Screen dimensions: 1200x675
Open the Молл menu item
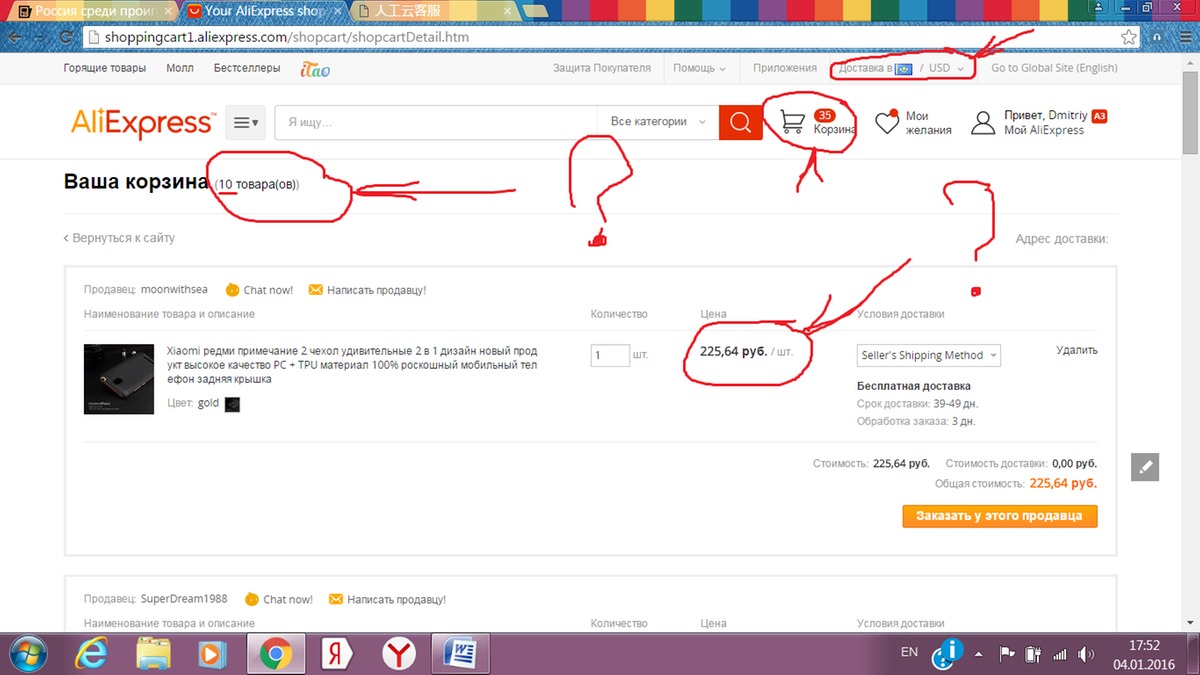pyautogui.click(x=180, y=68)
